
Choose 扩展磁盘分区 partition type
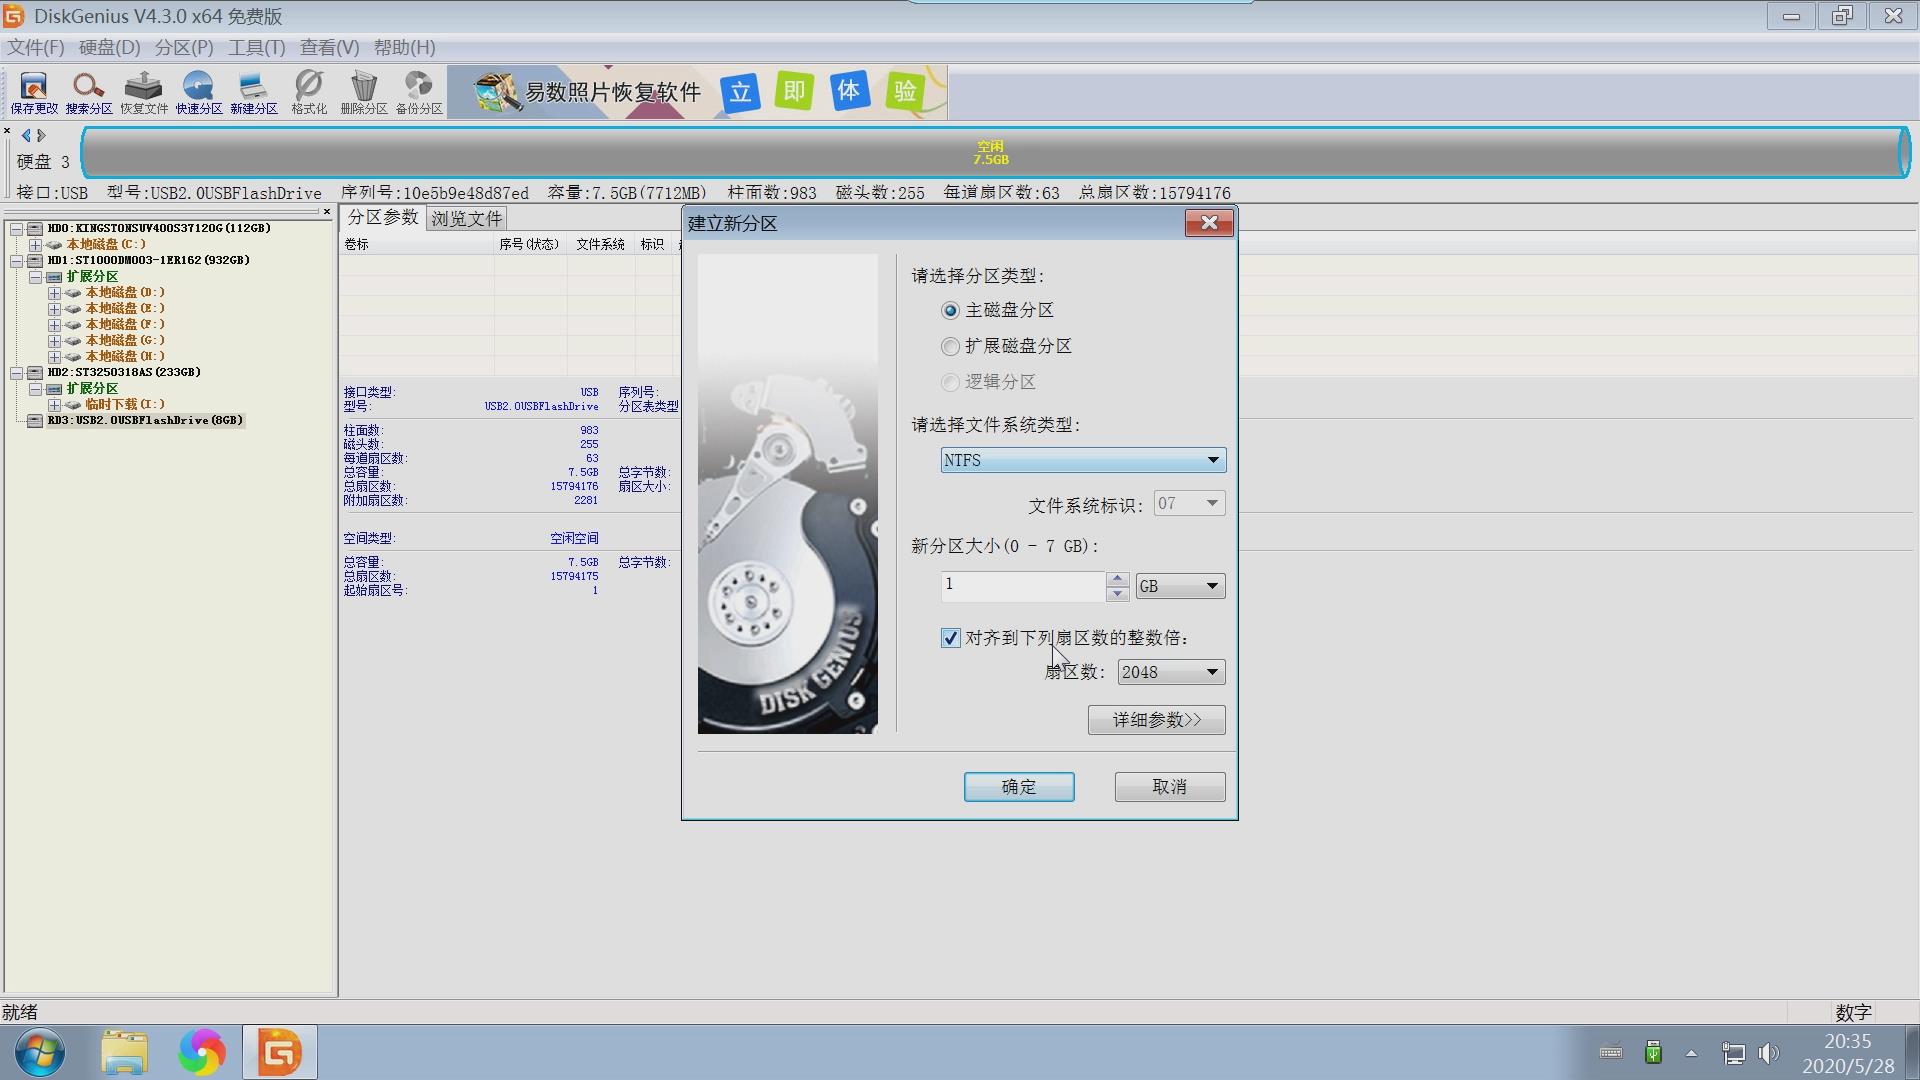950,346
